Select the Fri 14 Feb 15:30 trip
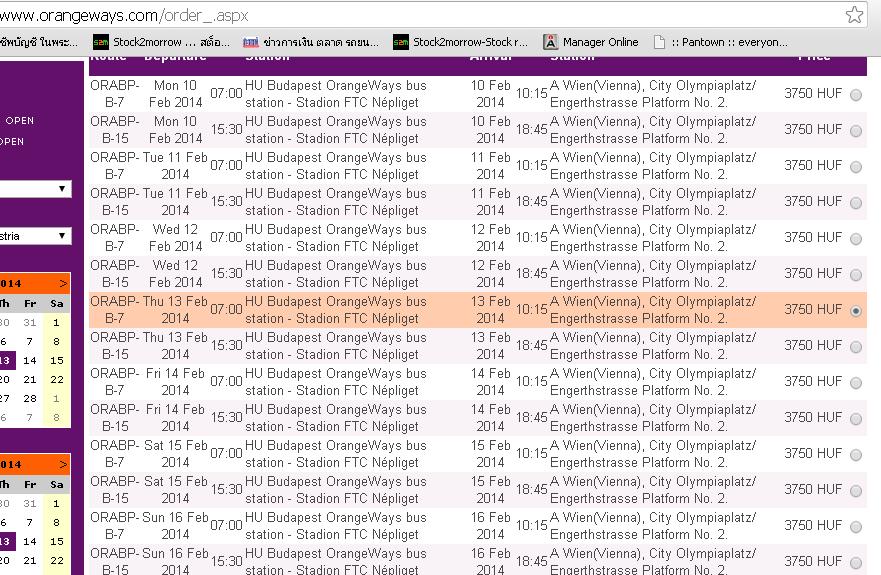Screen dimensions: 881x575 [x=856, y=419]
